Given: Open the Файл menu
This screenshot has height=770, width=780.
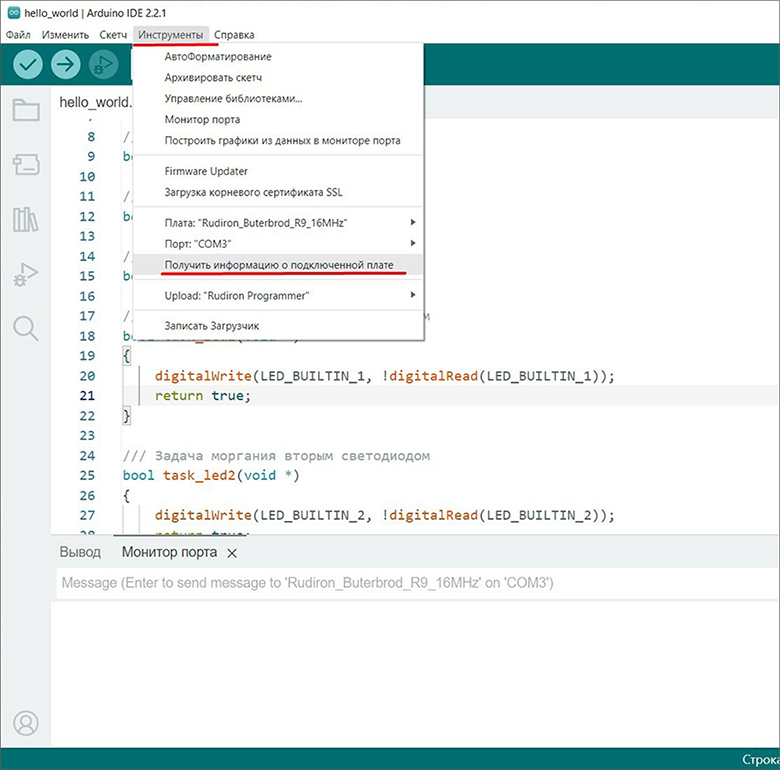Looking at the screenshot, I should [x=18, y=35].
